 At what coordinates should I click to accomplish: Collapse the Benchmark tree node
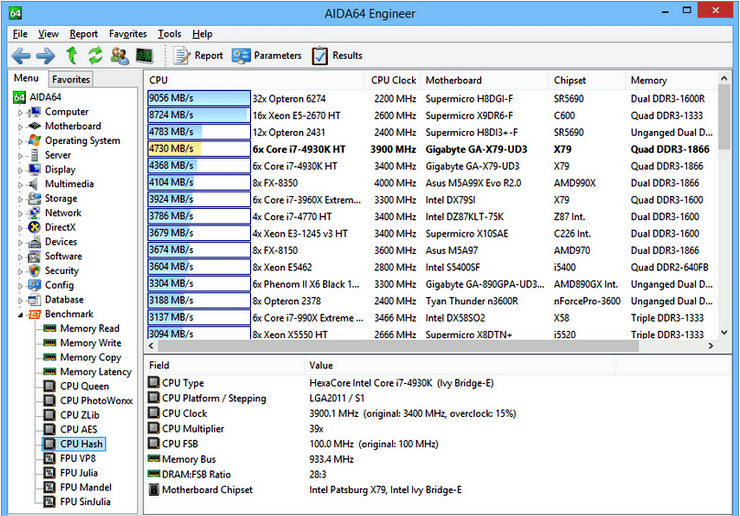(20, 315)
